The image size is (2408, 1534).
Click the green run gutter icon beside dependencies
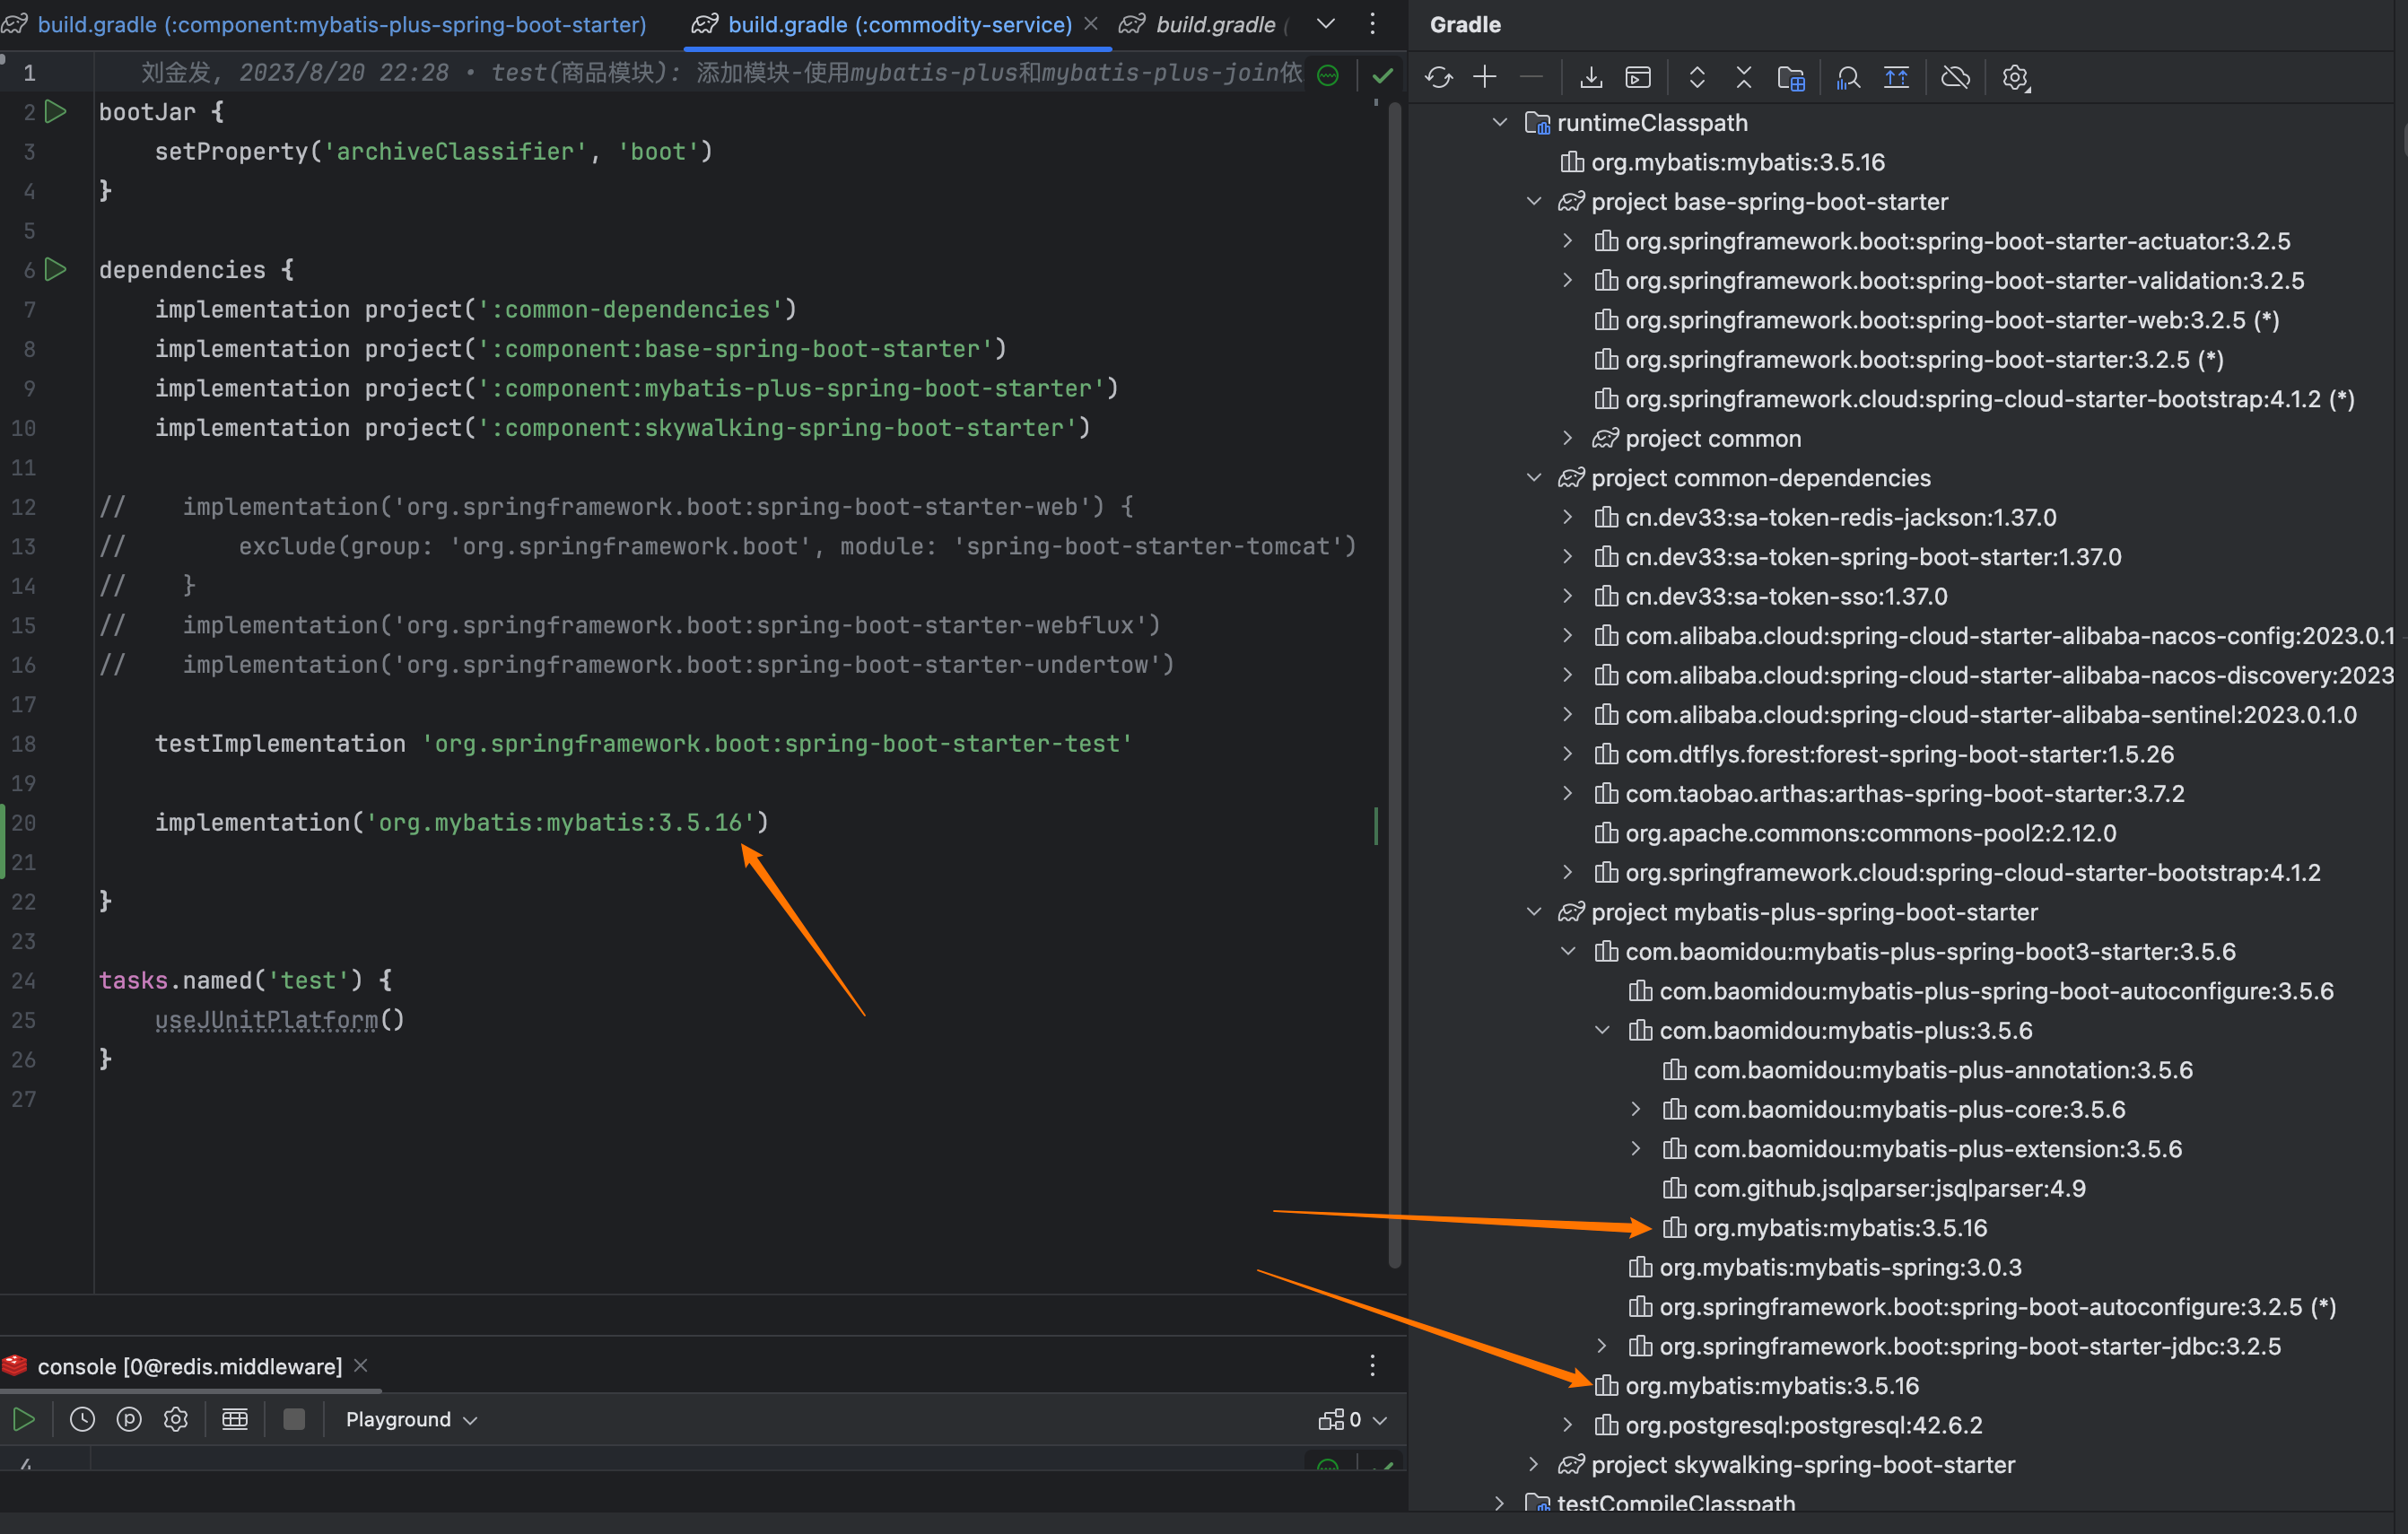click(56, 269)
